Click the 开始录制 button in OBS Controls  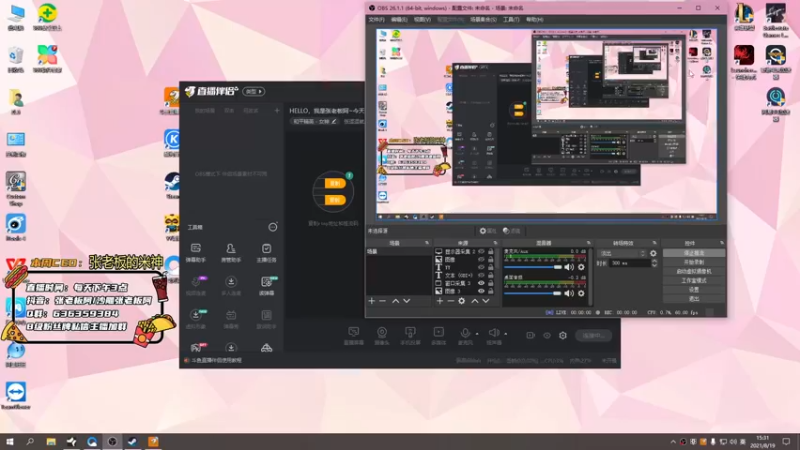tap(694, 262)
